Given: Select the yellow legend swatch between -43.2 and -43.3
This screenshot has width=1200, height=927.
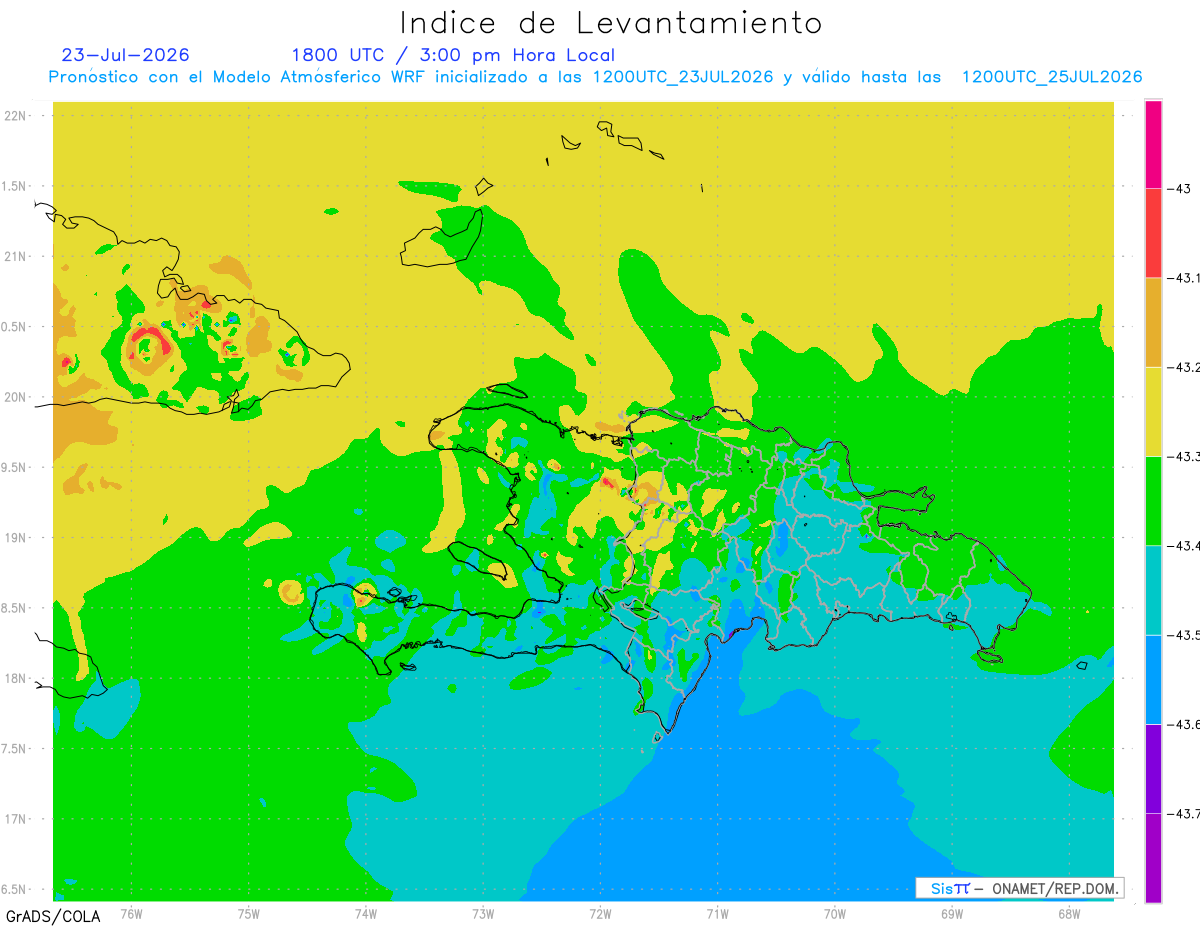Looking at the screenshot, I should (x=1153, y=411).
